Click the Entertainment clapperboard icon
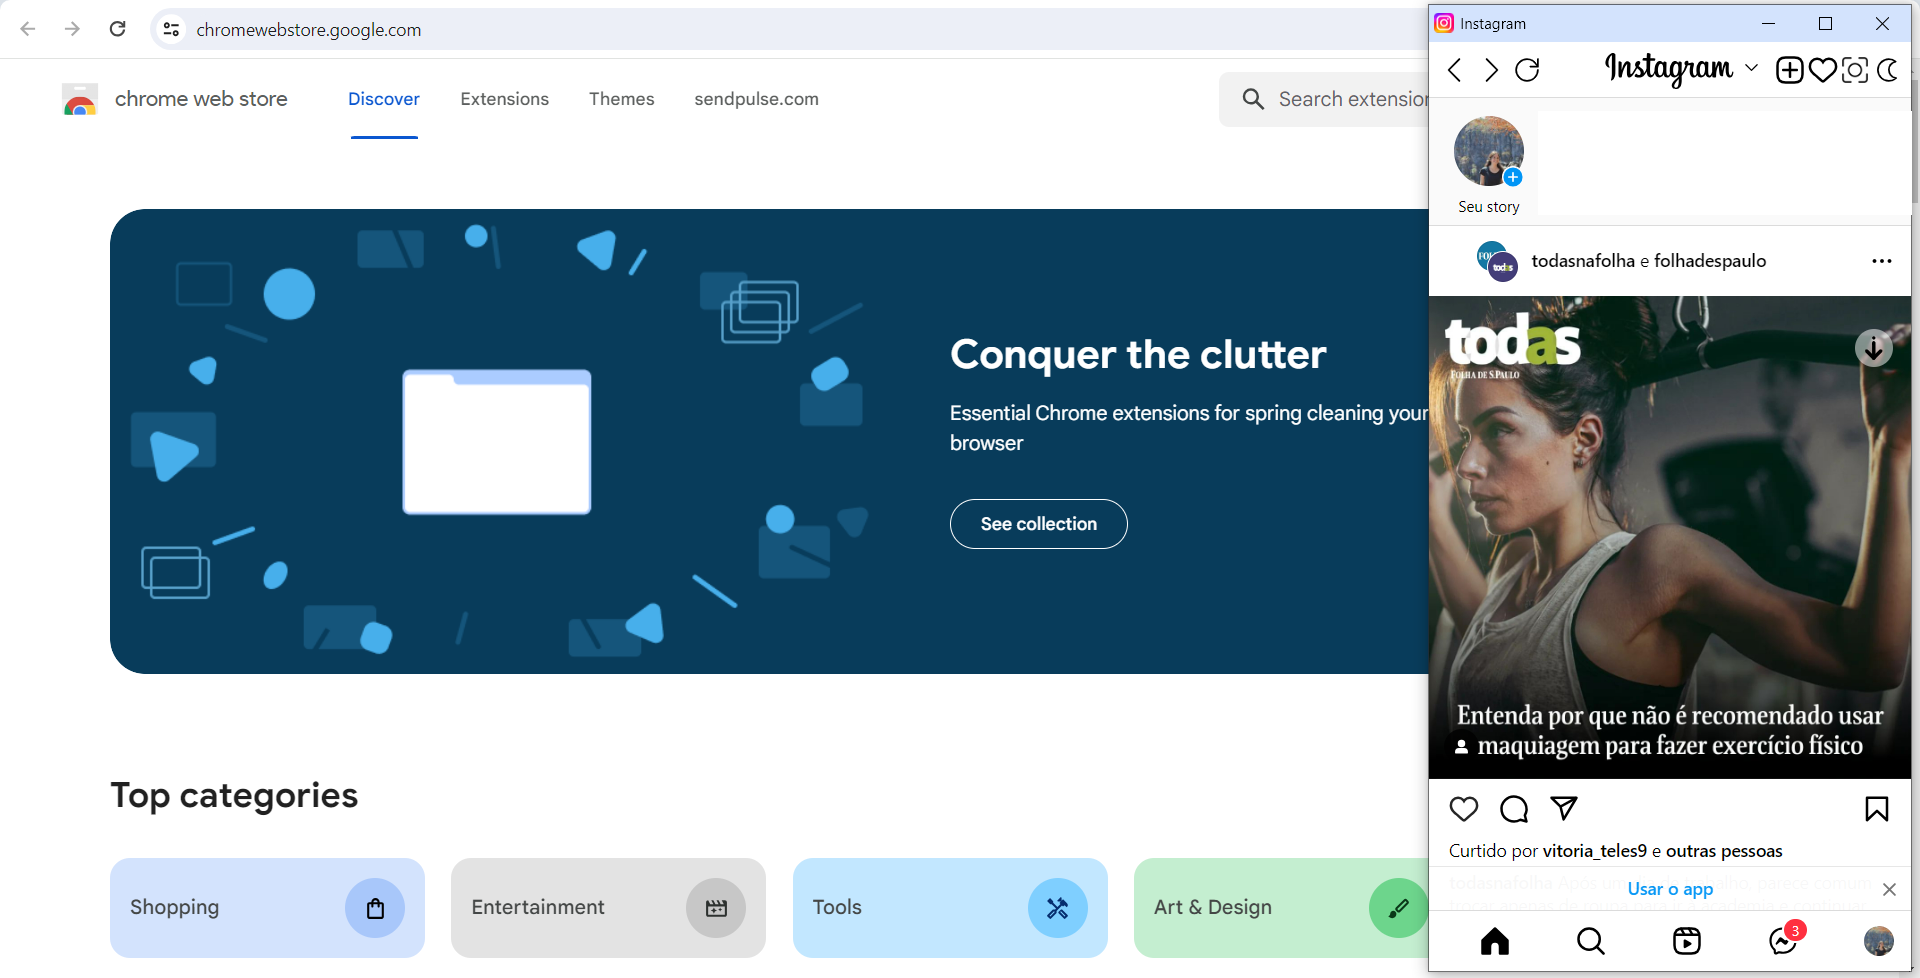Image resolution: width=1920 pixels, height=978 pixels. pyautogui.click(x=716, y=908)
